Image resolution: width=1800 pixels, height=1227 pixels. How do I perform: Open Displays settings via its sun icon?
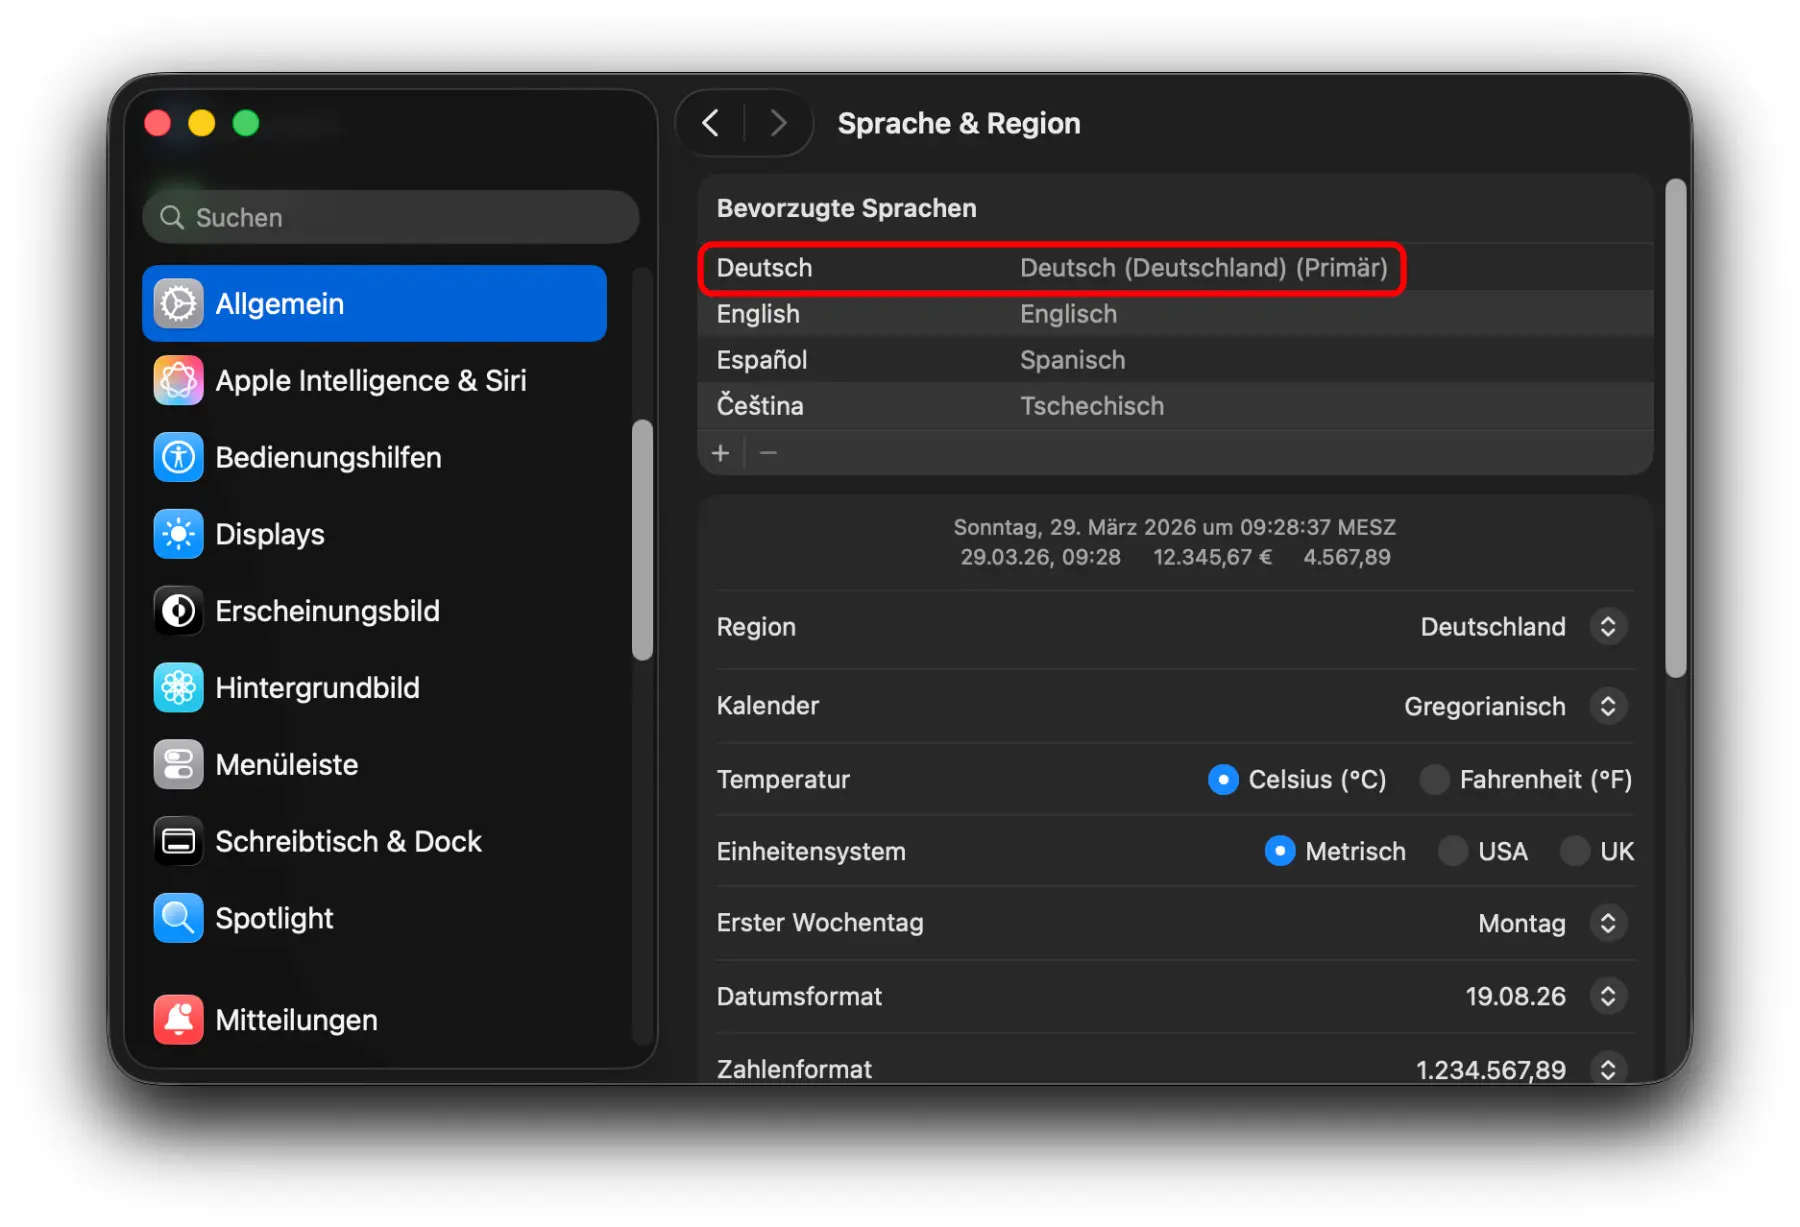coord(178,535)
